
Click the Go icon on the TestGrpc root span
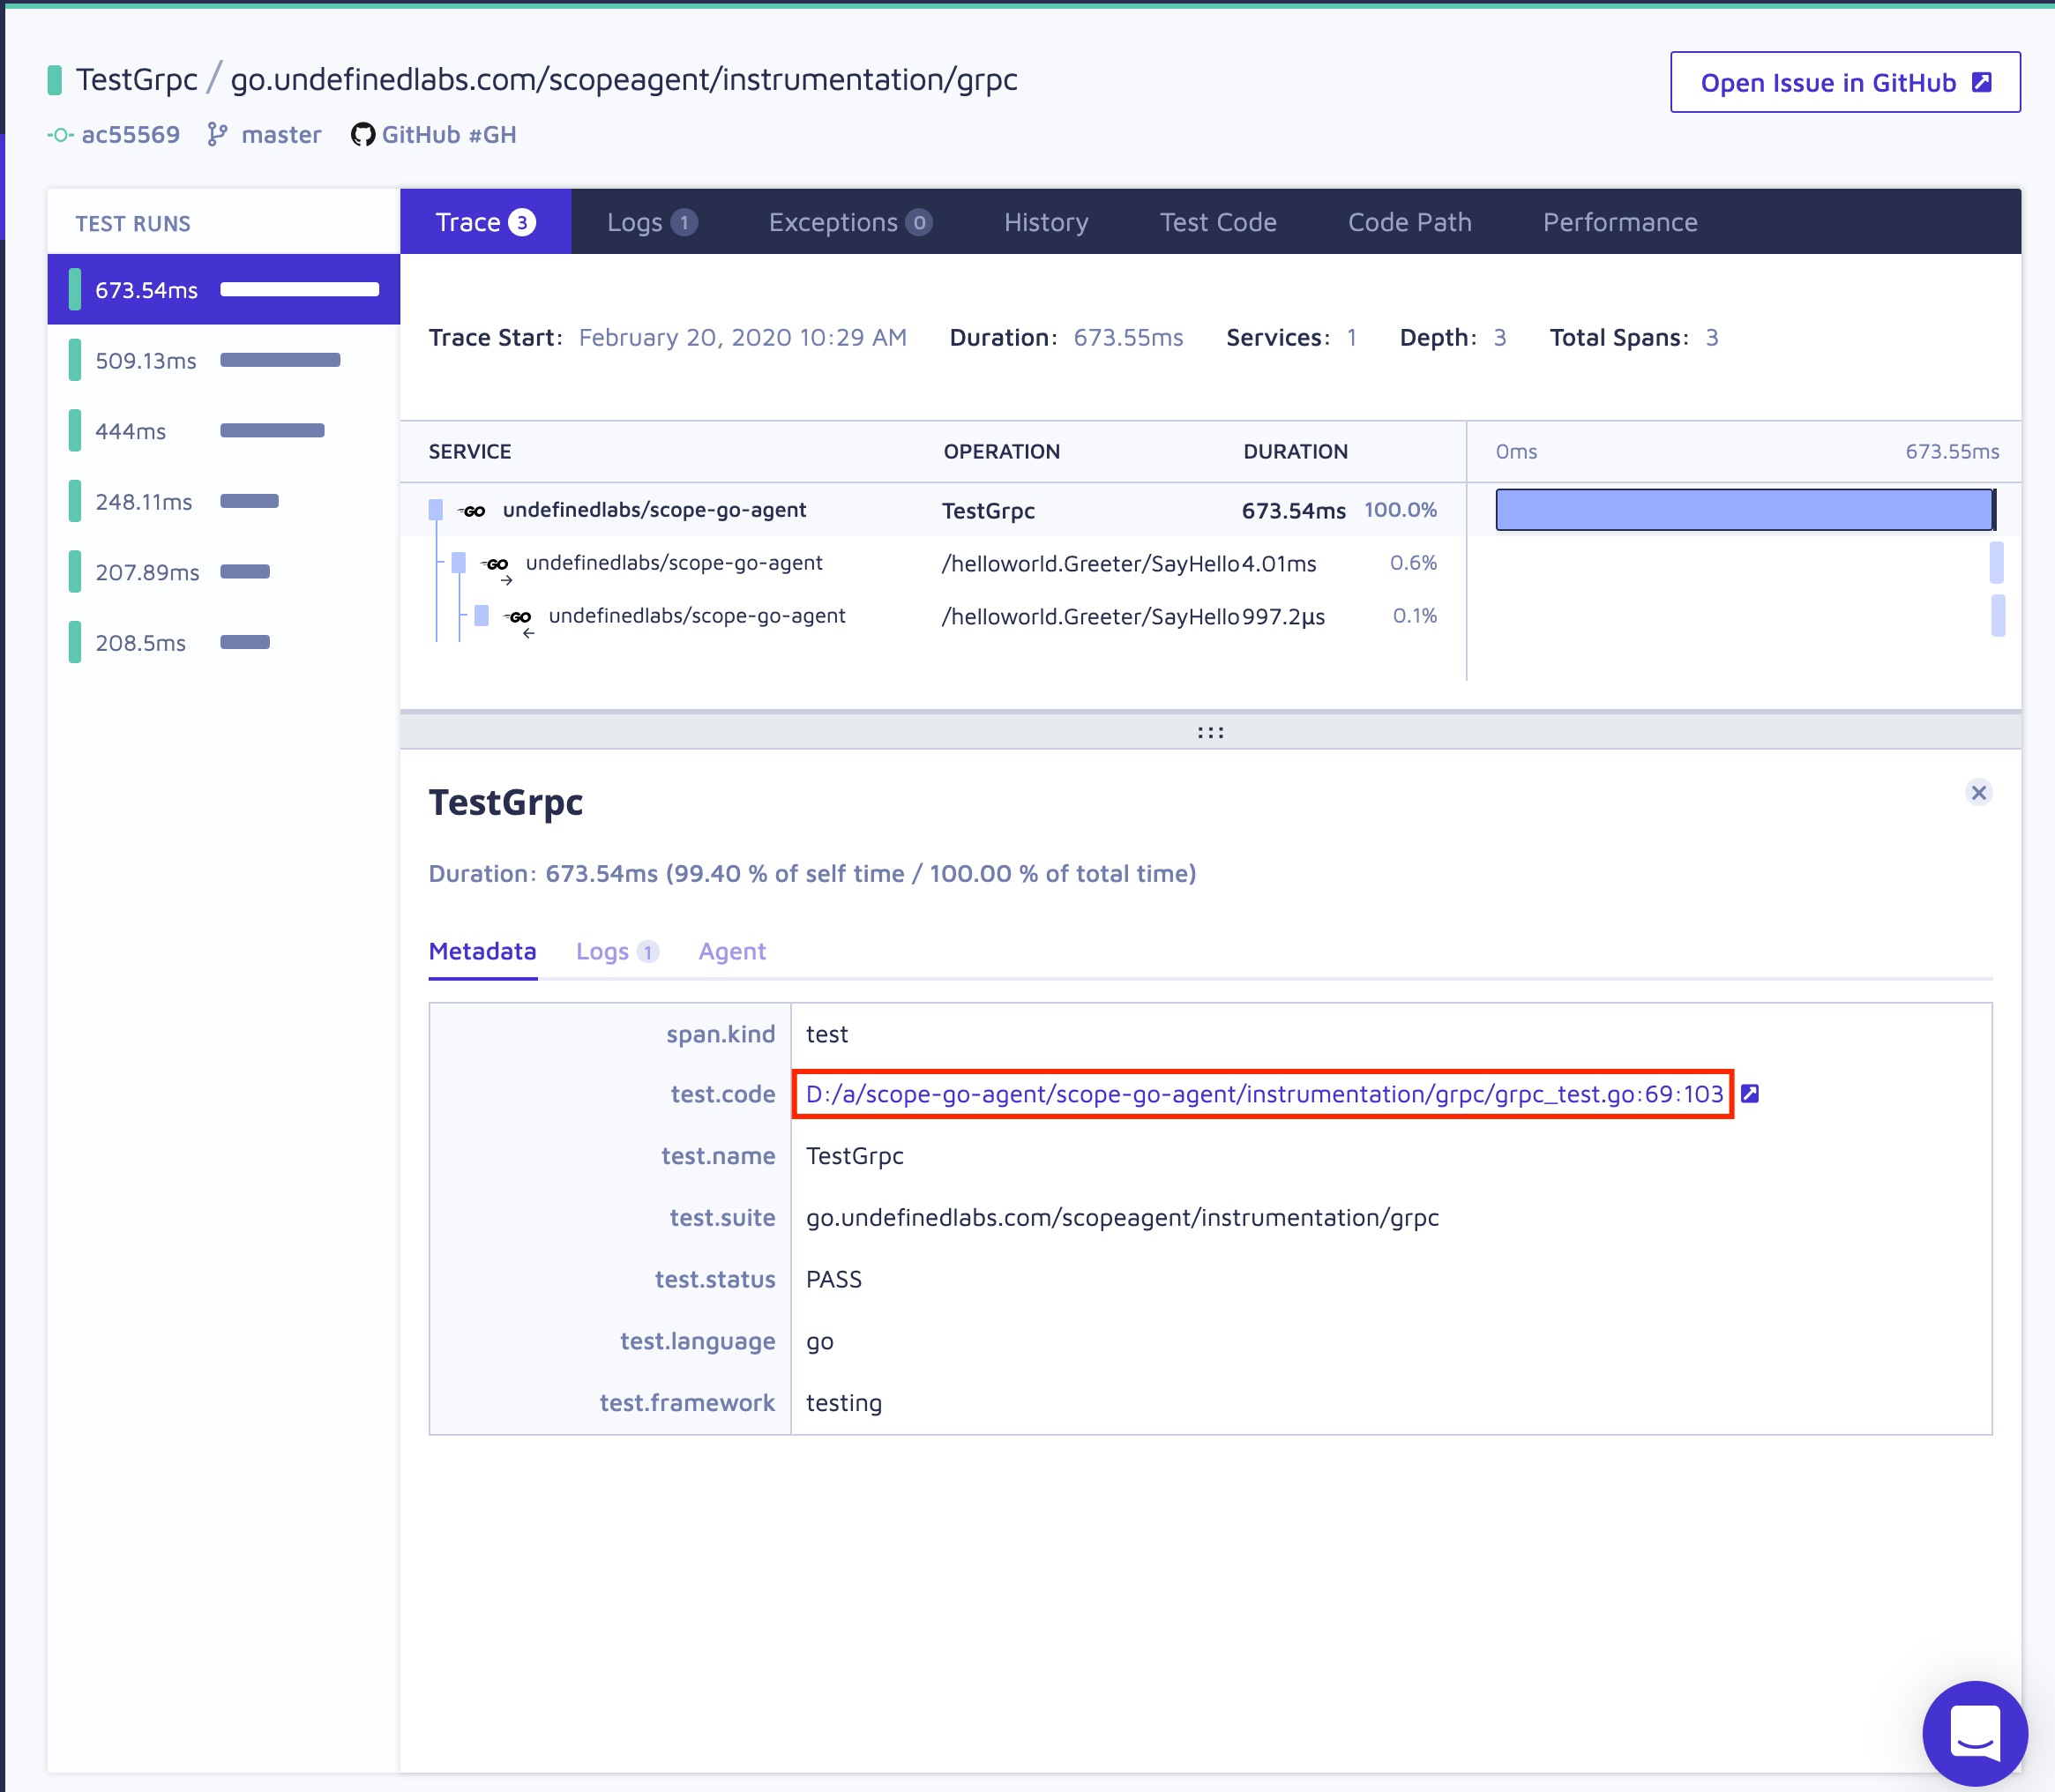click(x=474, y=511)
